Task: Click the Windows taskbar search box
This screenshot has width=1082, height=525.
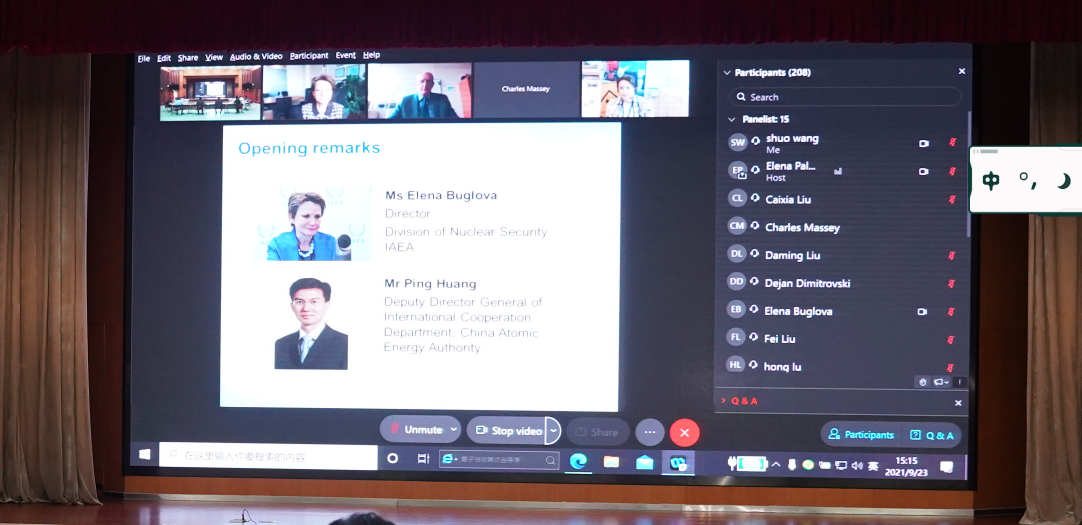Action: pyautogui.click(x=268, y=457)
